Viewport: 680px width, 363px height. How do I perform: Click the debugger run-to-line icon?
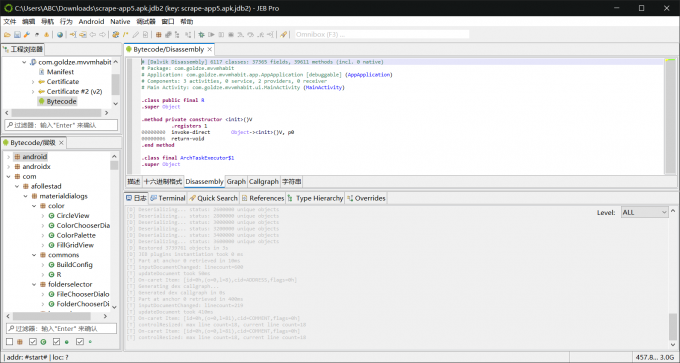point(270,35)
